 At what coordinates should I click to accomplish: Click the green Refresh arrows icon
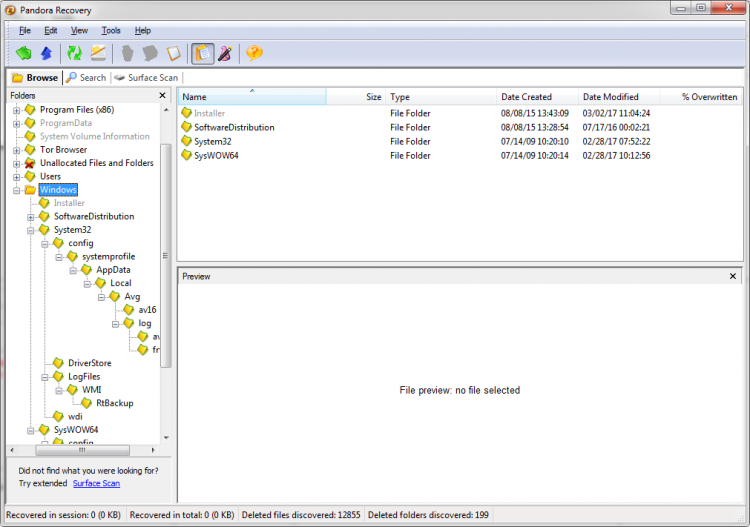[75, 53]
